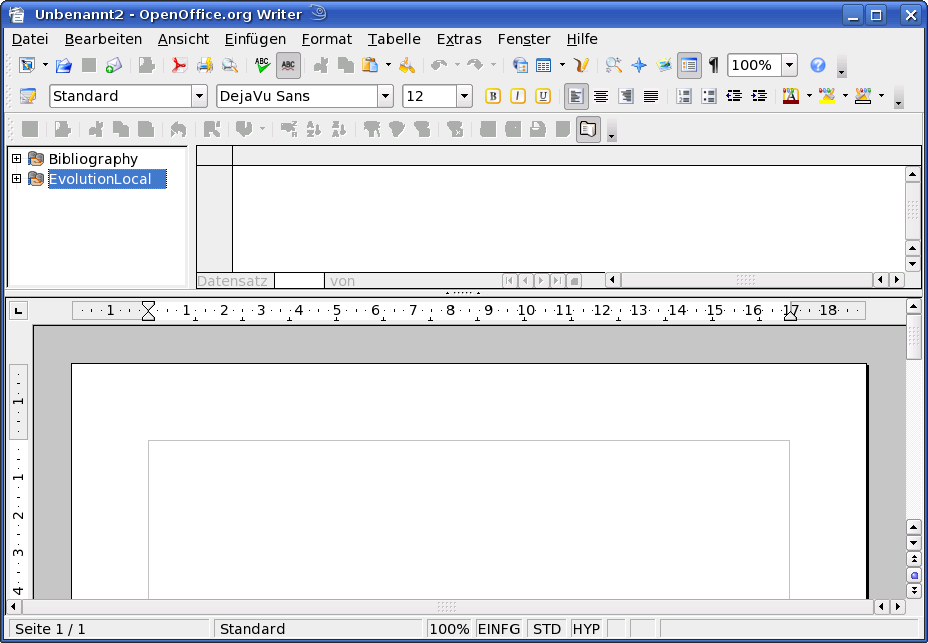Screen dimensions: 928x643
Task: Toggle underline formatting
Action: tap(541, 95)
